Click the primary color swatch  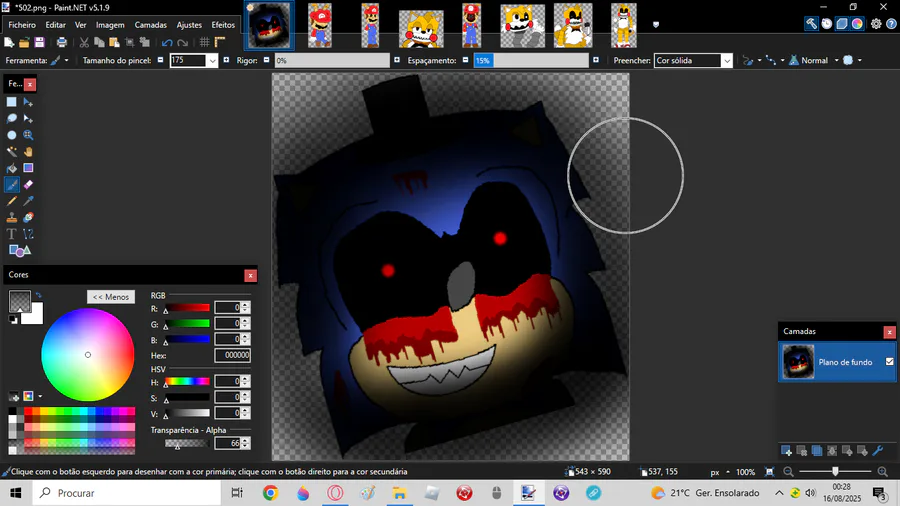coord(20,301)
